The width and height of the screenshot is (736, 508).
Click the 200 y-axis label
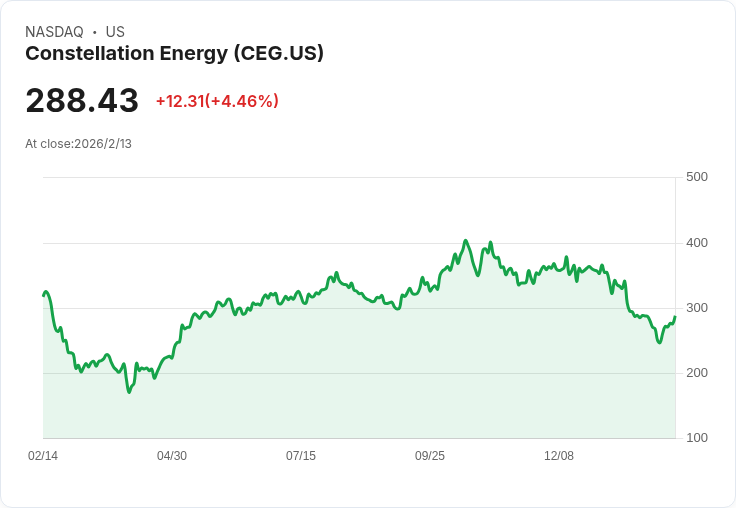click(x=697, y=373)
